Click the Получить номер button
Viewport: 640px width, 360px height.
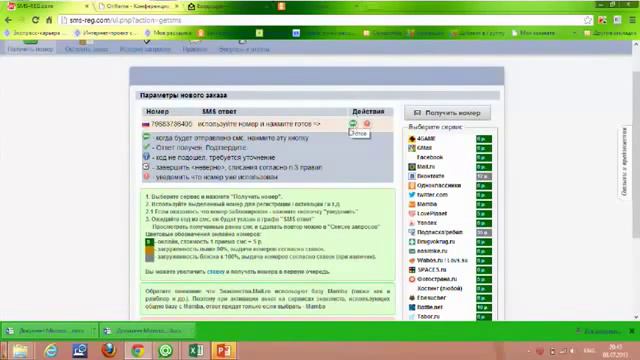click(x=447, y=113)
